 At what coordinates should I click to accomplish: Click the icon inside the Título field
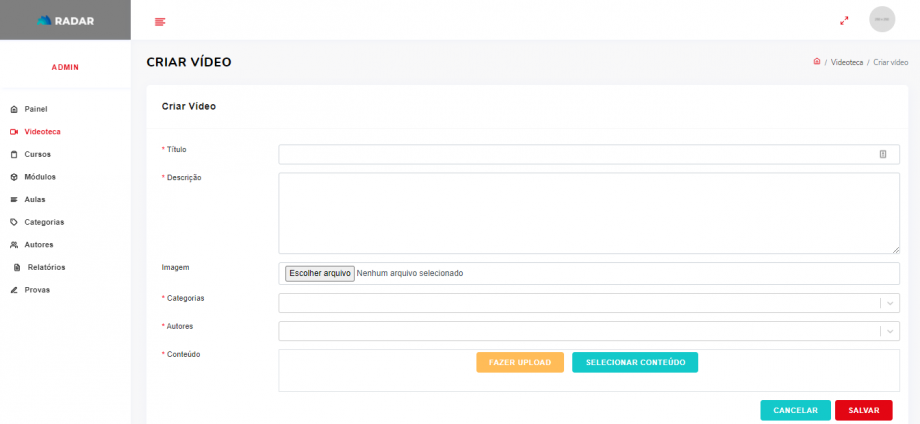point(883,154)
